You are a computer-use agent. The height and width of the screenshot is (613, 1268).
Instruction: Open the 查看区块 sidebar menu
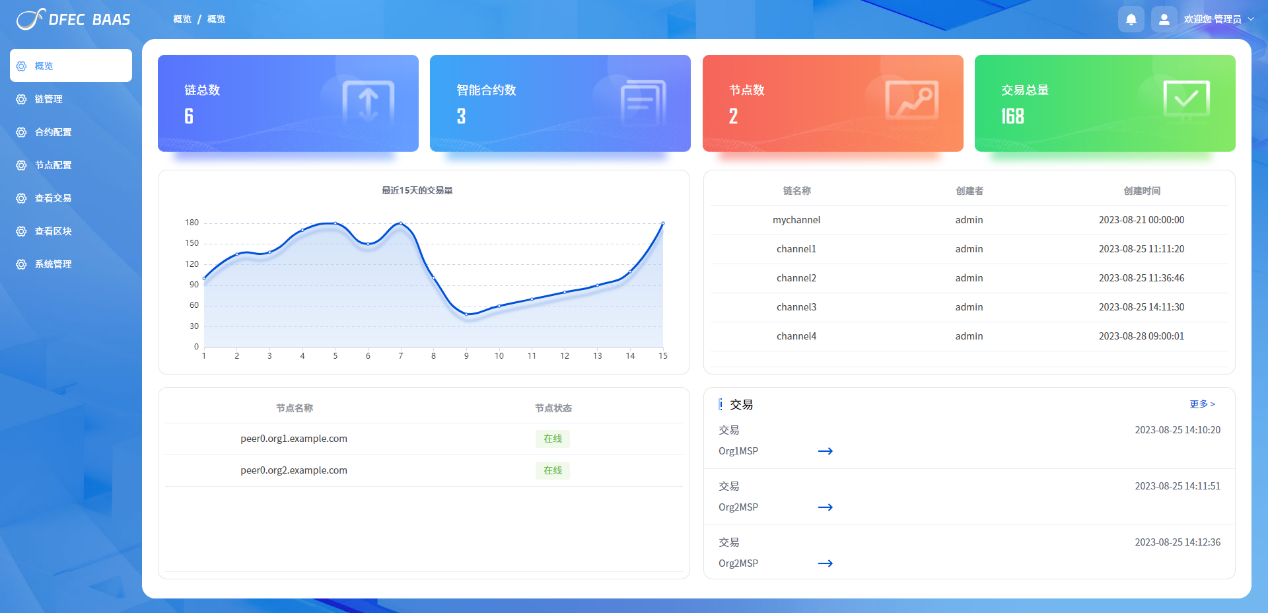point(71,231)
